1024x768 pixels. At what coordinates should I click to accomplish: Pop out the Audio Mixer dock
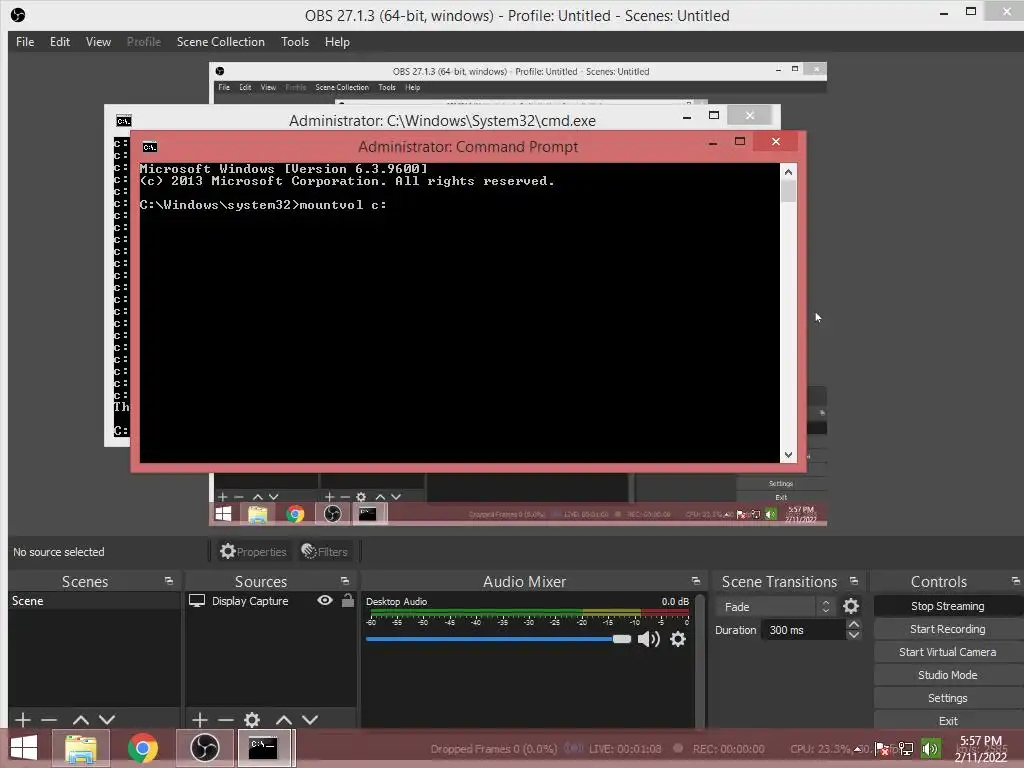tap(696, 581)
